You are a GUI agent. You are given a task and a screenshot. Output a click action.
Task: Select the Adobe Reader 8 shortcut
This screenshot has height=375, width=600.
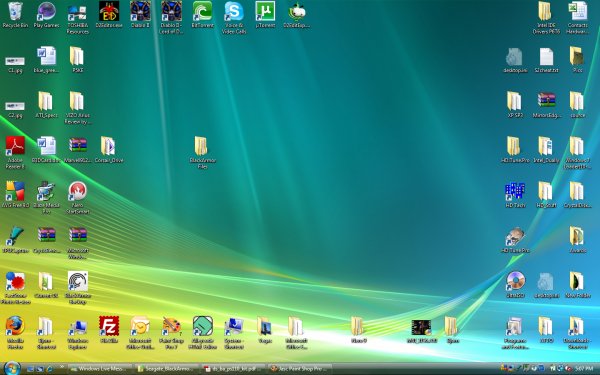(15, 152)
